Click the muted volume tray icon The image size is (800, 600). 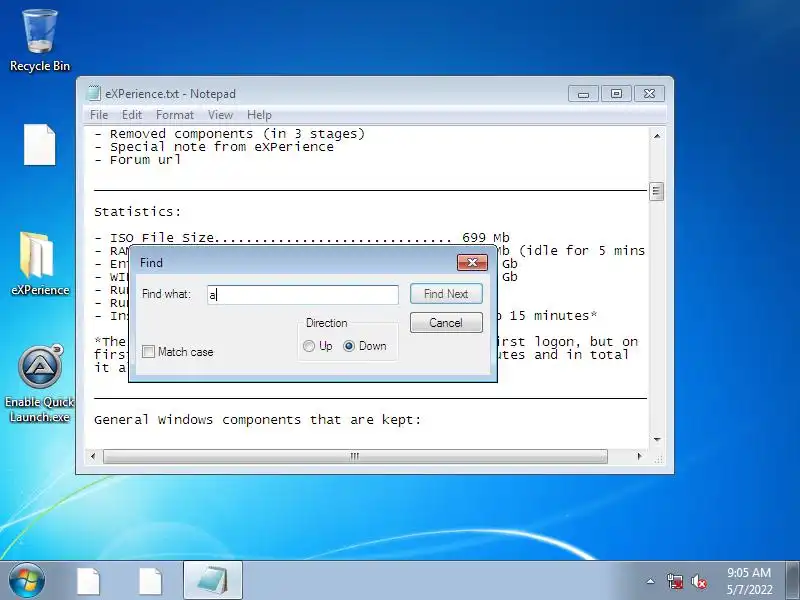coord(699,581)
